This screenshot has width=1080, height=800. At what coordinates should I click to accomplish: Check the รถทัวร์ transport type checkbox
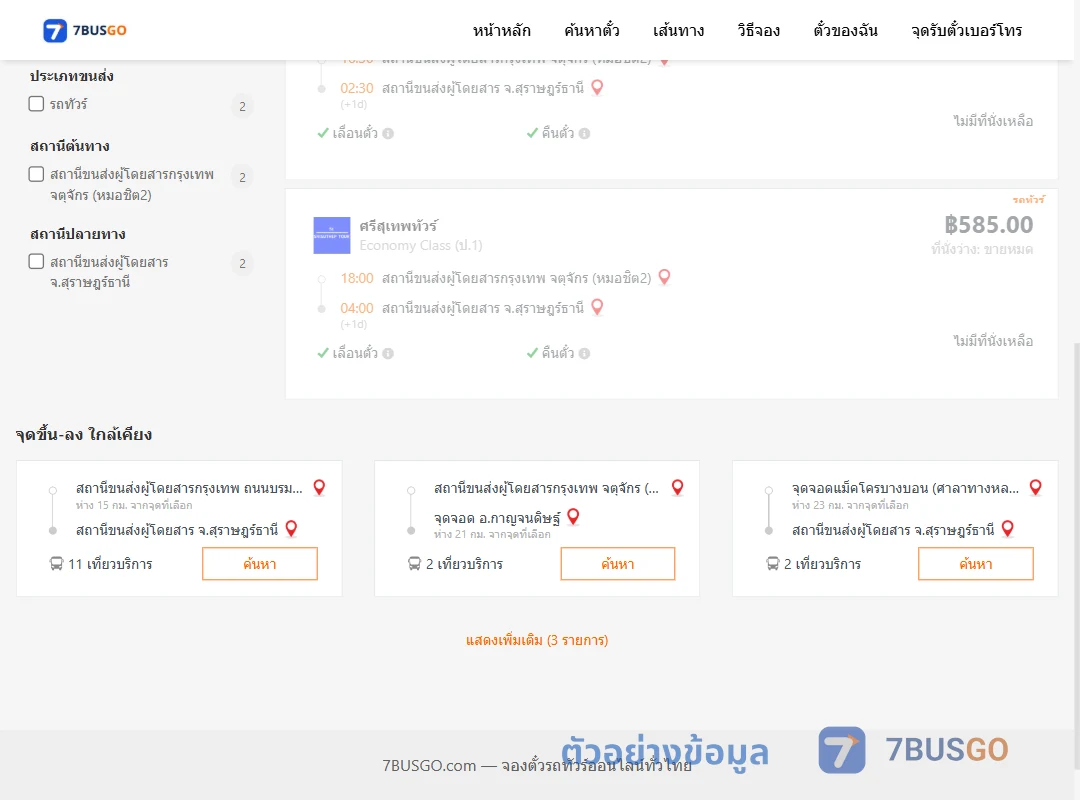37,103
